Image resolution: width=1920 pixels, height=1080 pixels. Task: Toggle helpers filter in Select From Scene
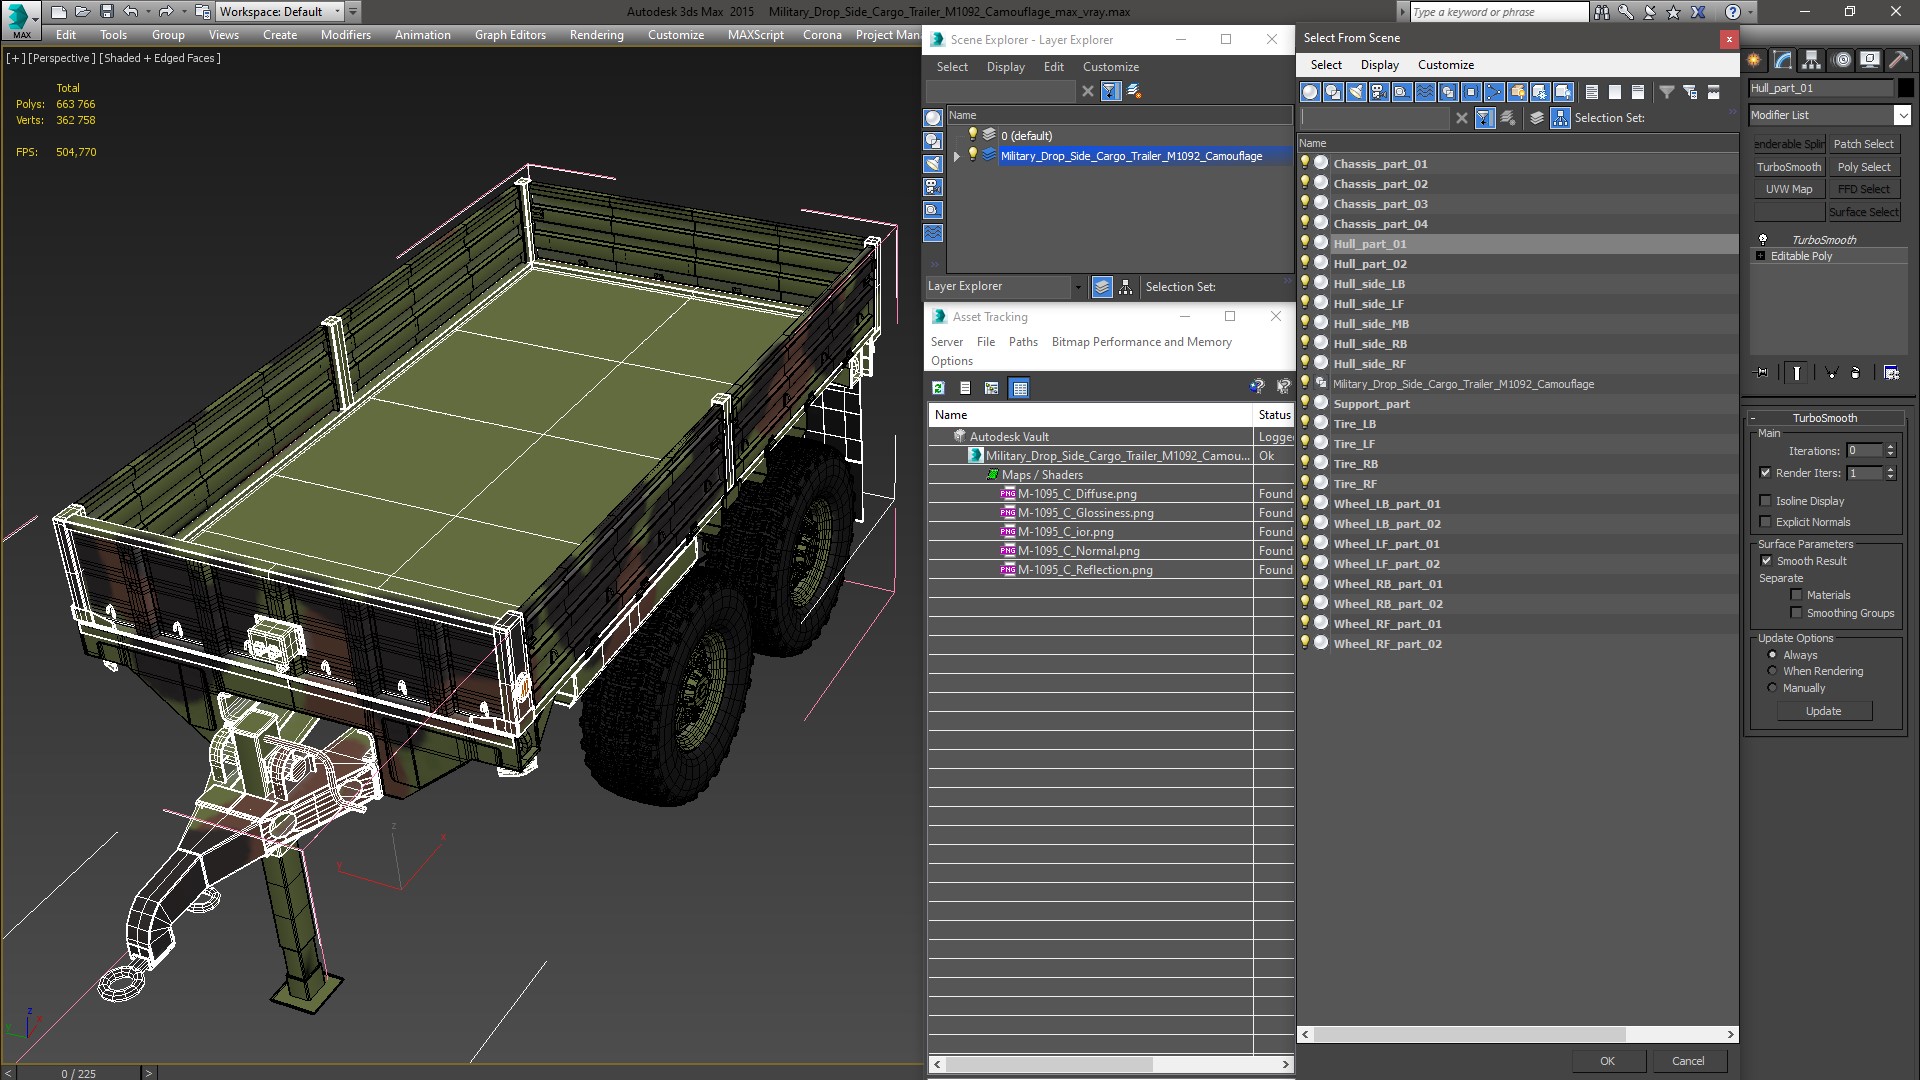(x=1402, y=92)
